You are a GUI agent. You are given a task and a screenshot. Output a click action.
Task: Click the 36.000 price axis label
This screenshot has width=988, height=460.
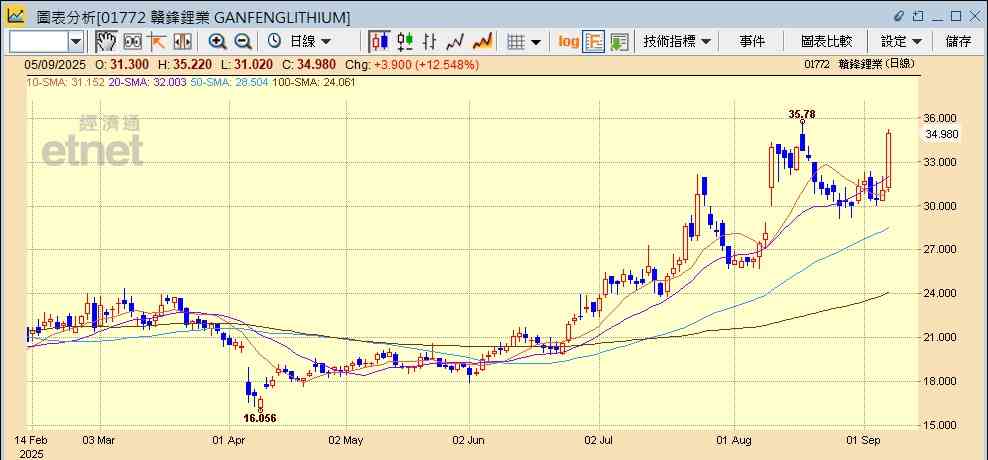tap(937, 118)
